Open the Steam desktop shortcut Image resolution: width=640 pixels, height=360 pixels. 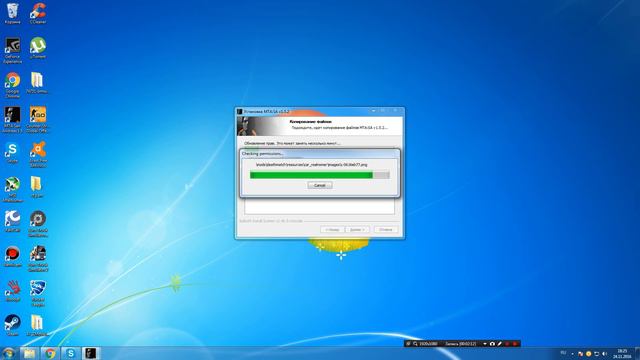tap(12, 325)
